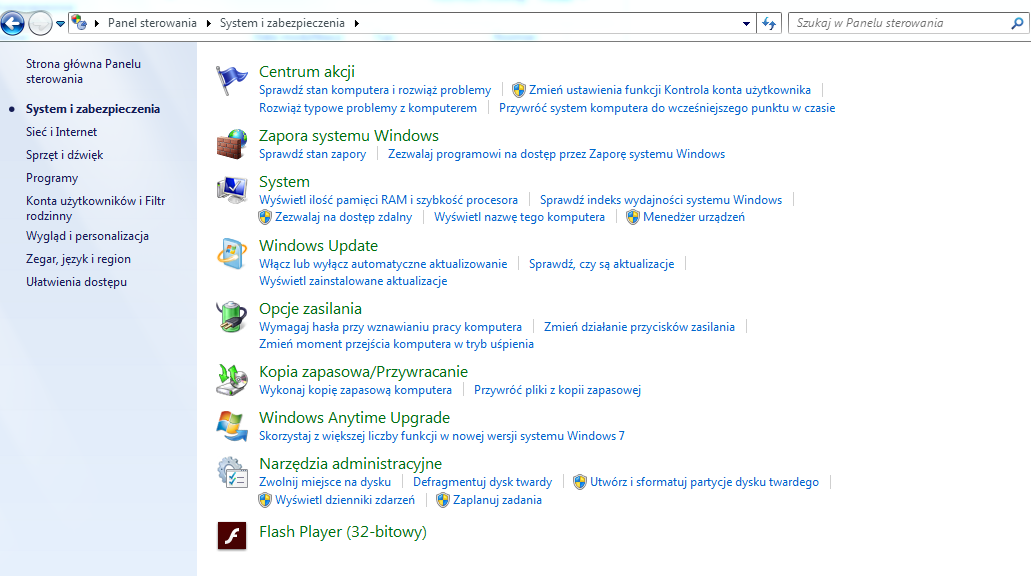Click Rozwiąż typowe problemy z komputerem

(x=368, y=108)
